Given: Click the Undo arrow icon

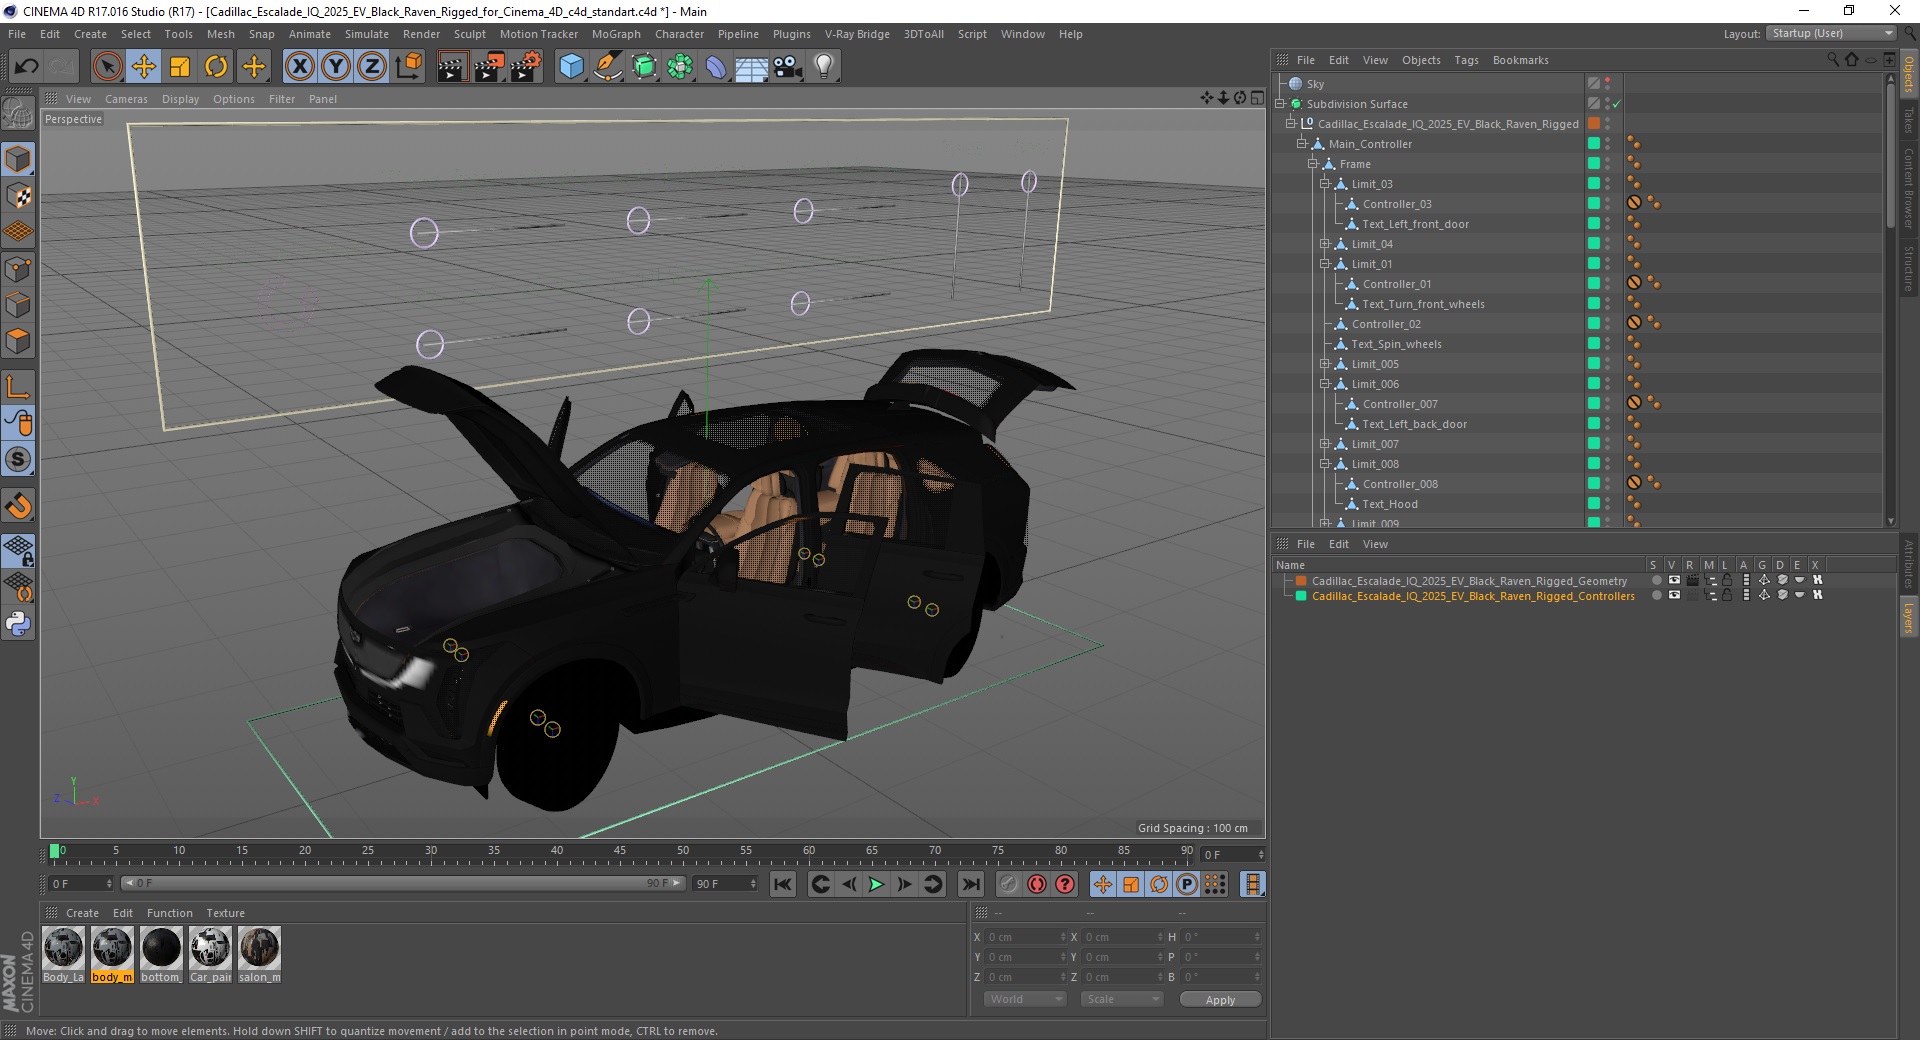Looking at the screenshot, I should [x=27, y=67].
